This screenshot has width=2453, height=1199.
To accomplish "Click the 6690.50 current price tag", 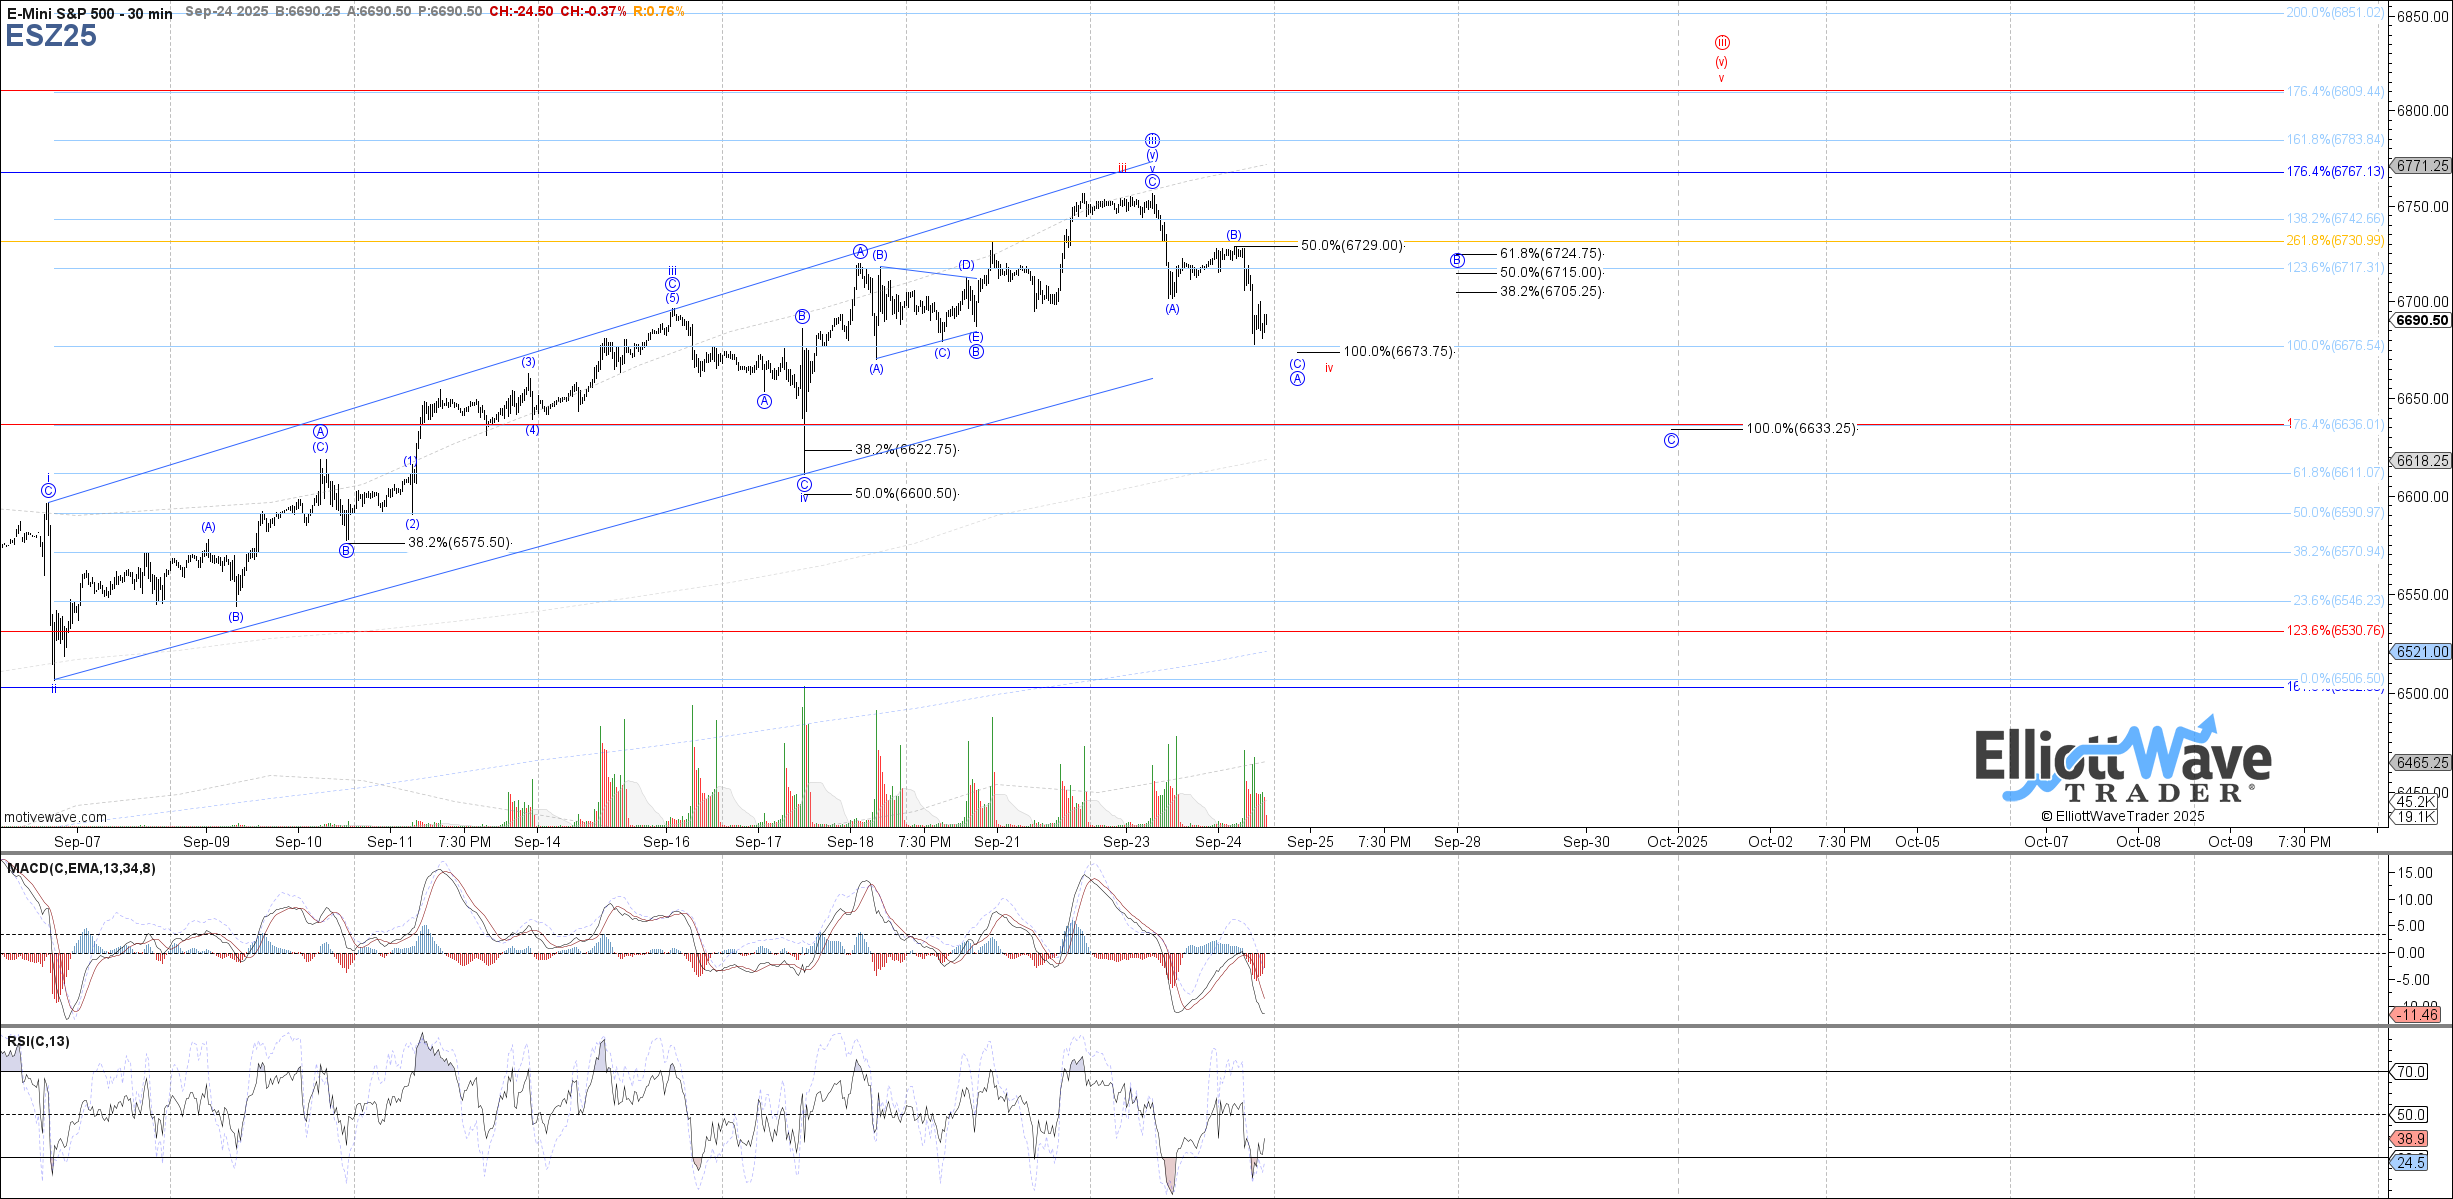I will pyautogui.click(x=2421, y=320).
